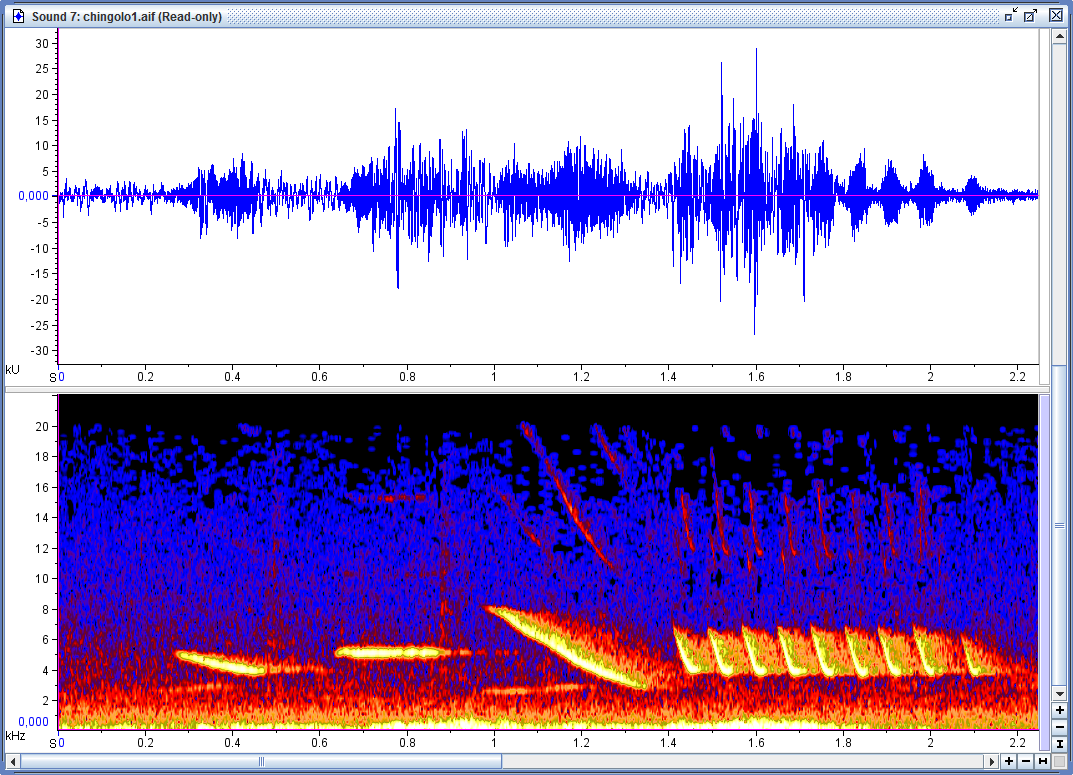Reset horizontal zoom to show whole sound
This screenshot has width=1073, height=775.
1043,762
